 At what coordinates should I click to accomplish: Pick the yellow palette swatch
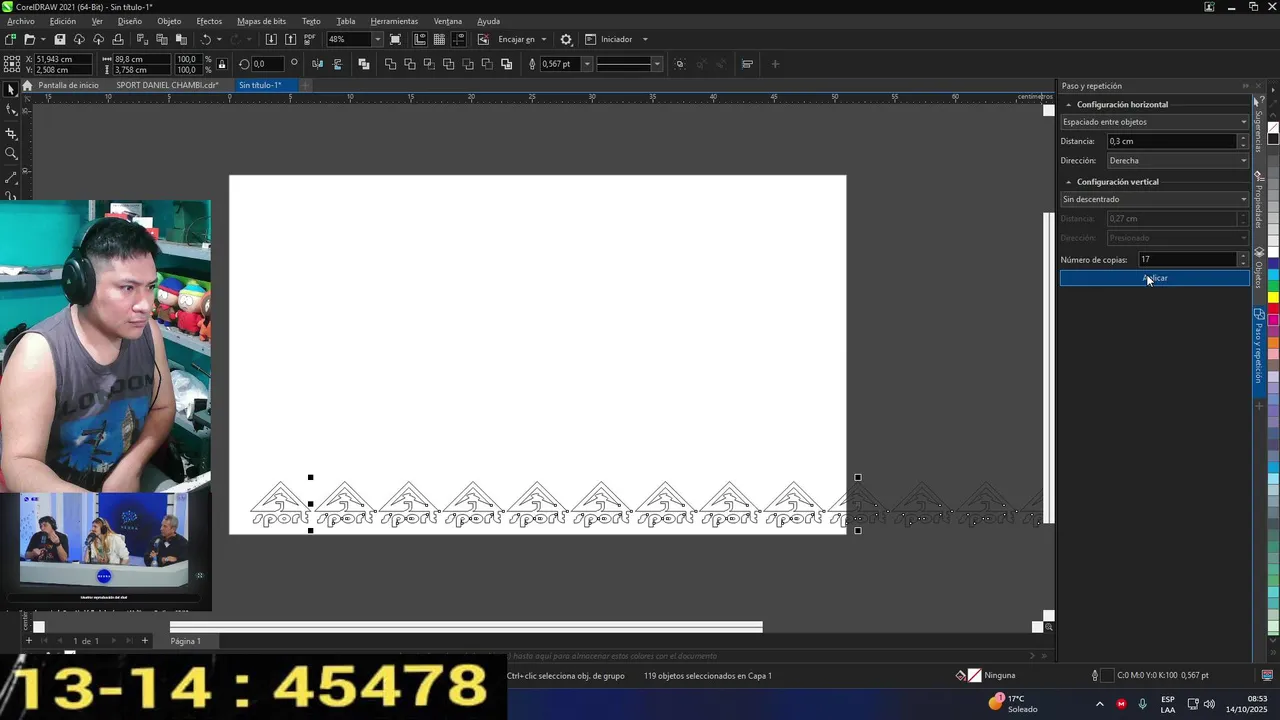(1274, 297)
